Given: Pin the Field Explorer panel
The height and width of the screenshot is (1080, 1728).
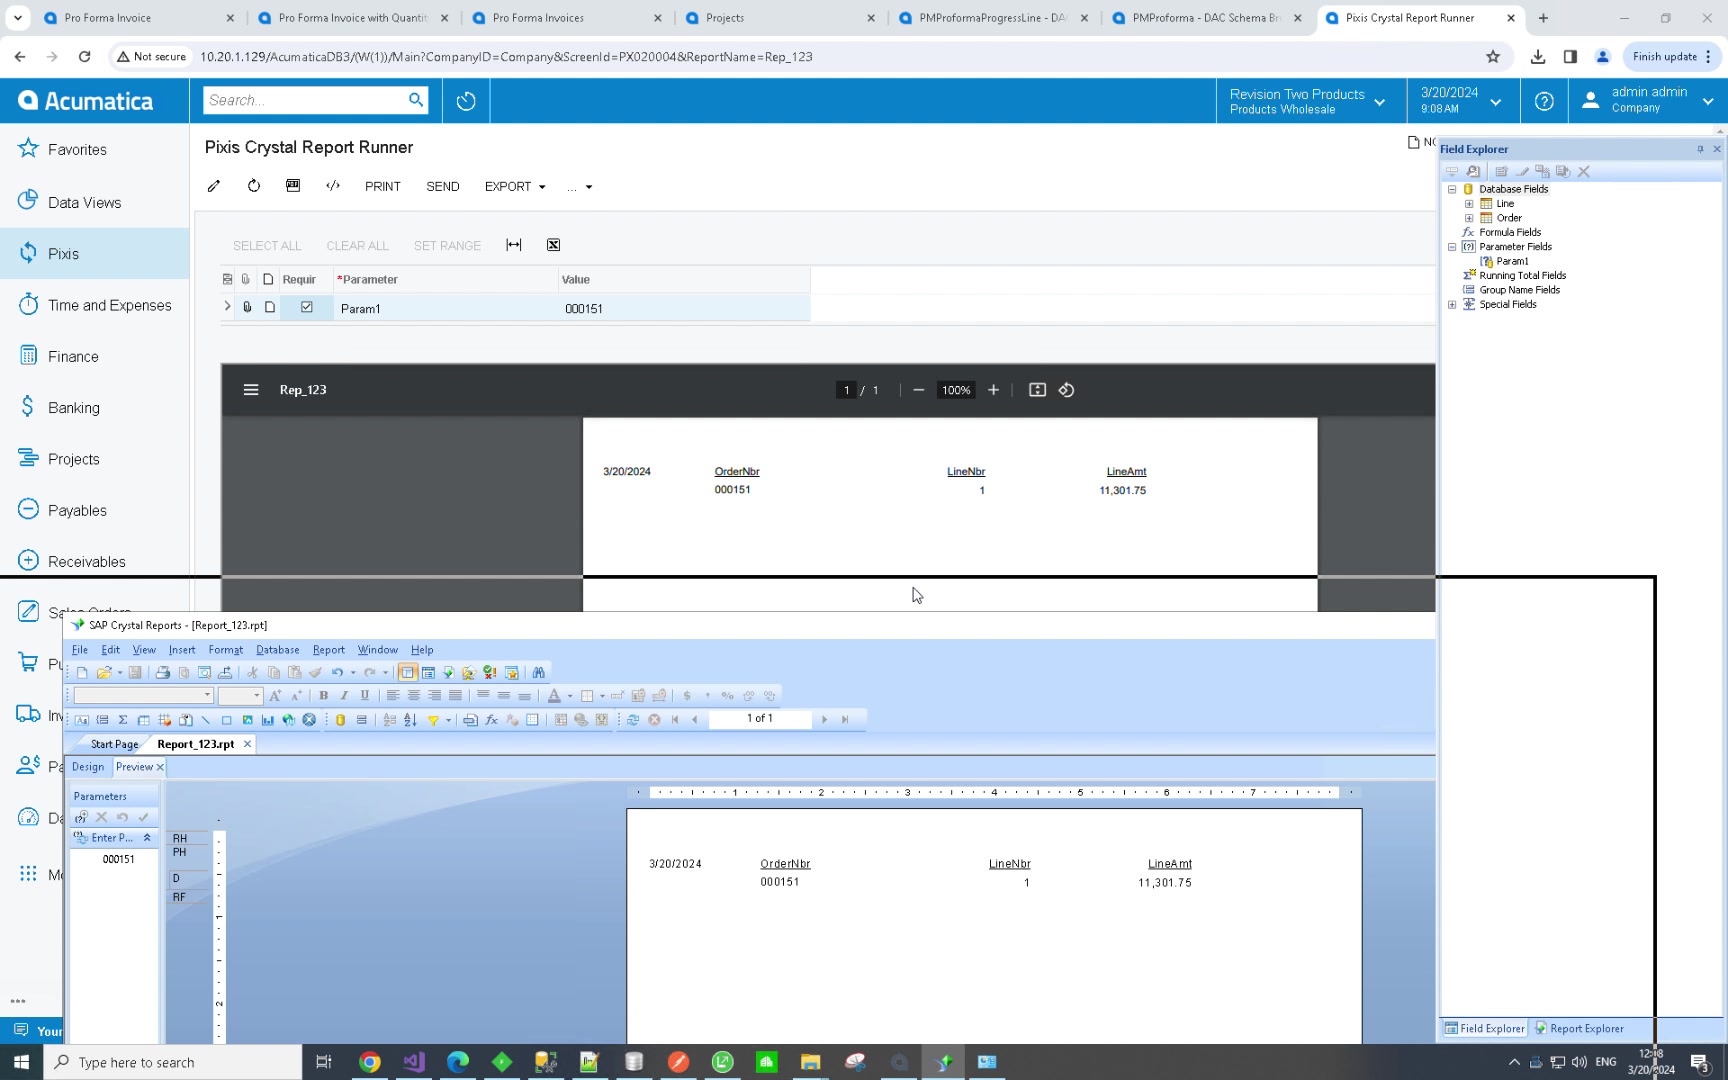Looking at the screenshot, I should 1700,149.
